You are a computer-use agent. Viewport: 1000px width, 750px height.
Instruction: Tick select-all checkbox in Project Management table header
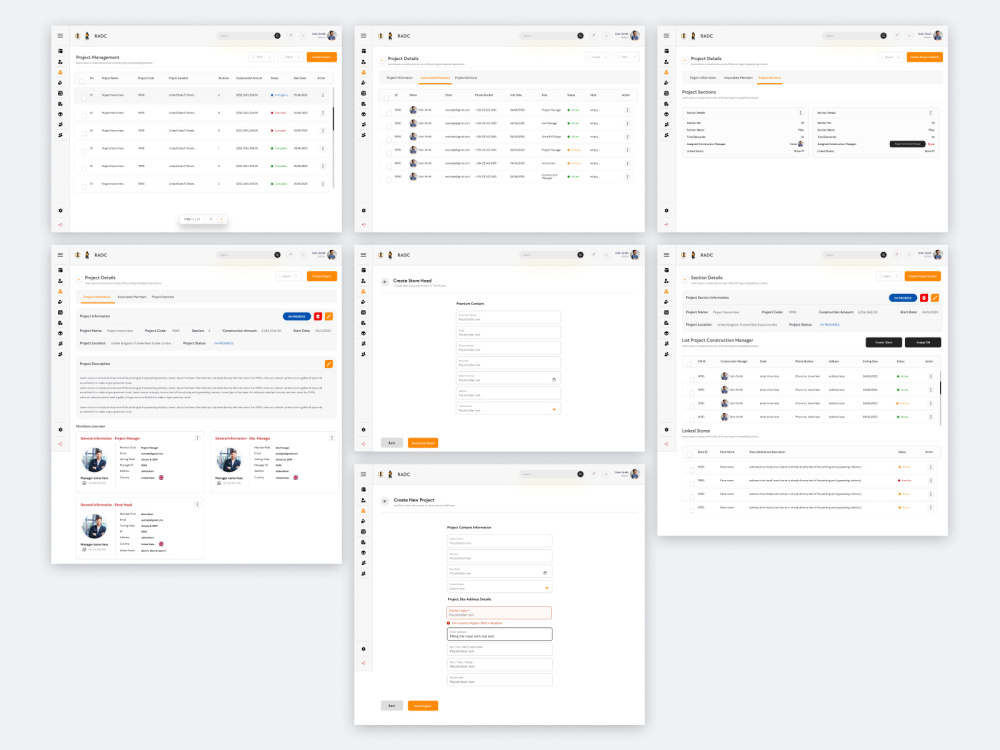click(81, 79)
